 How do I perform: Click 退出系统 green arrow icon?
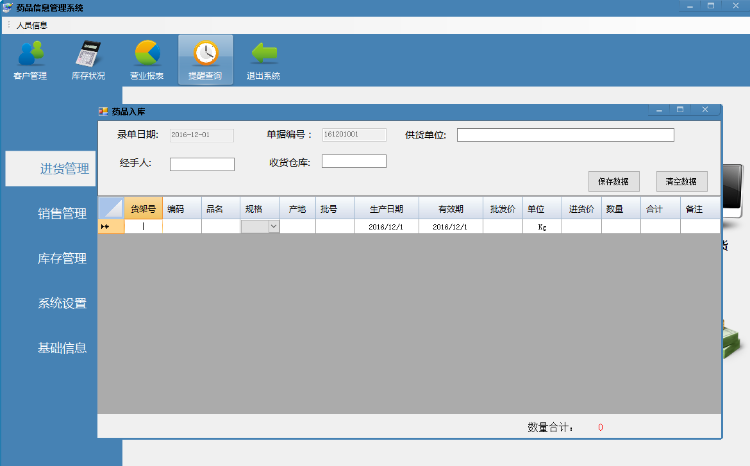(264, 60)
